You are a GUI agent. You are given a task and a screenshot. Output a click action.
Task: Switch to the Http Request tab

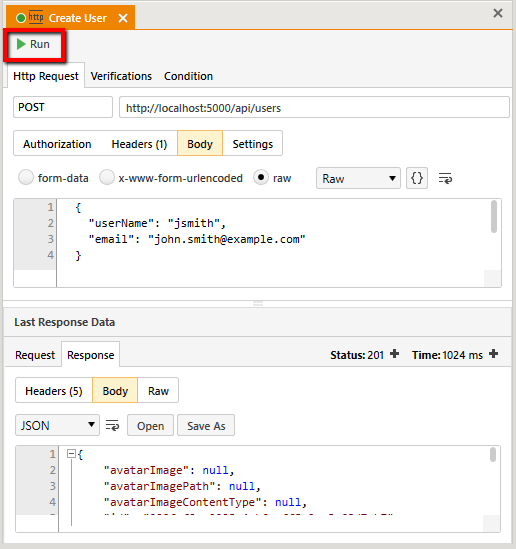[46, 76]
